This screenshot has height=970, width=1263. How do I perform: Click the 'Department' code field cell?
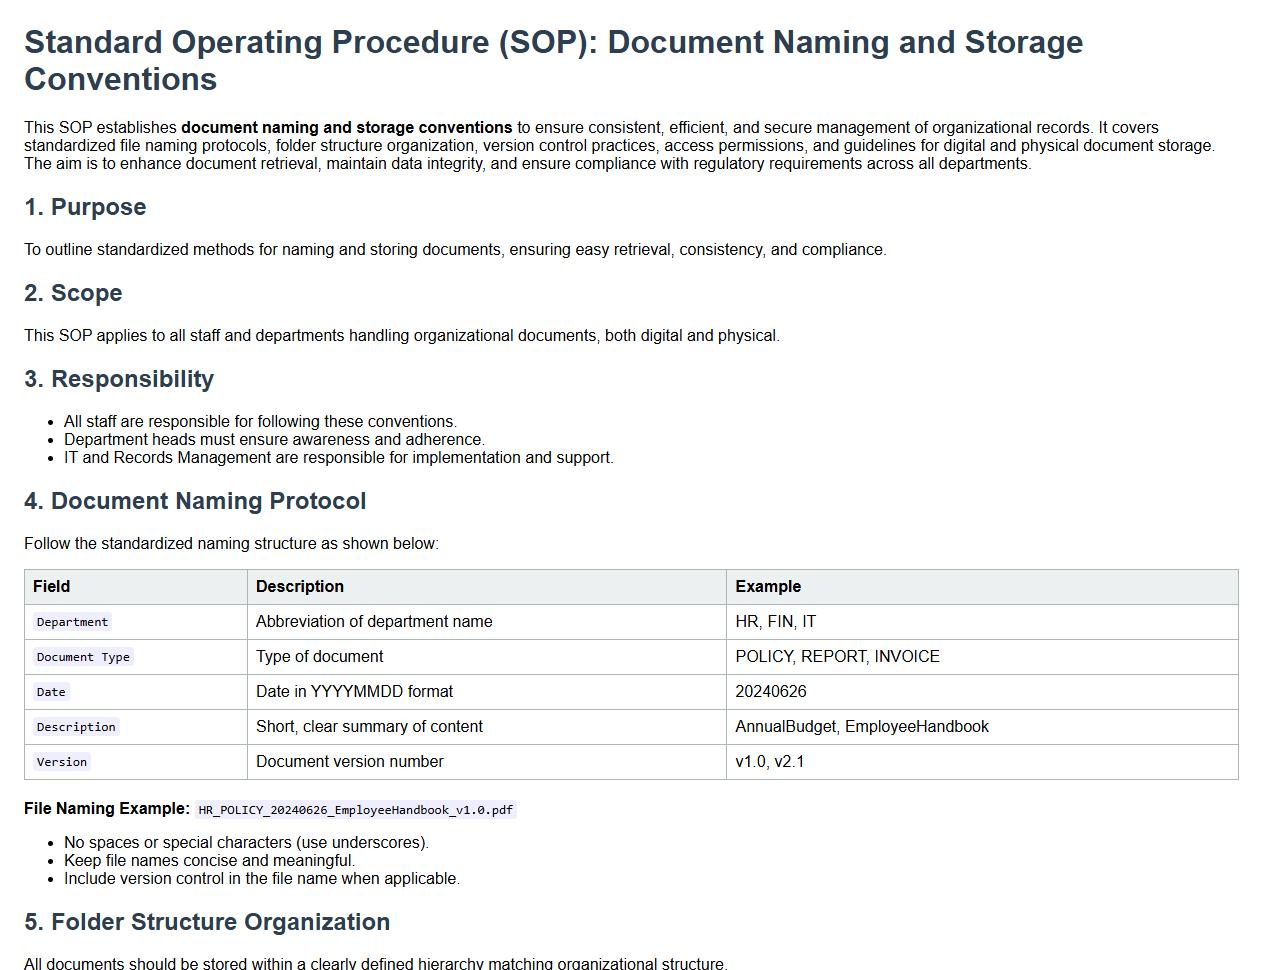click(x=72, y=622)
